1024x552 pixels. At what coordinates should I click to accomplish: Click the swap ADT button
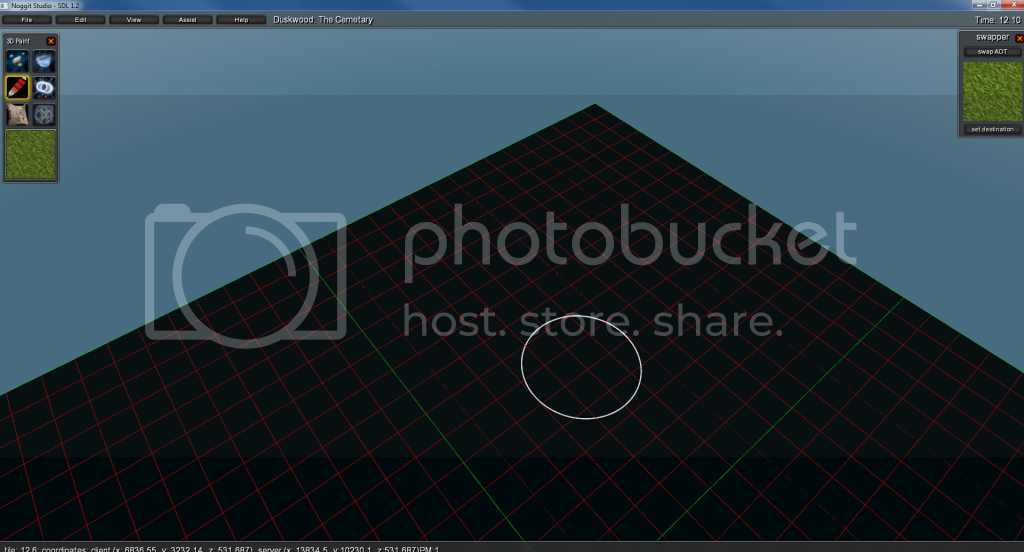(x=992, y=52)
